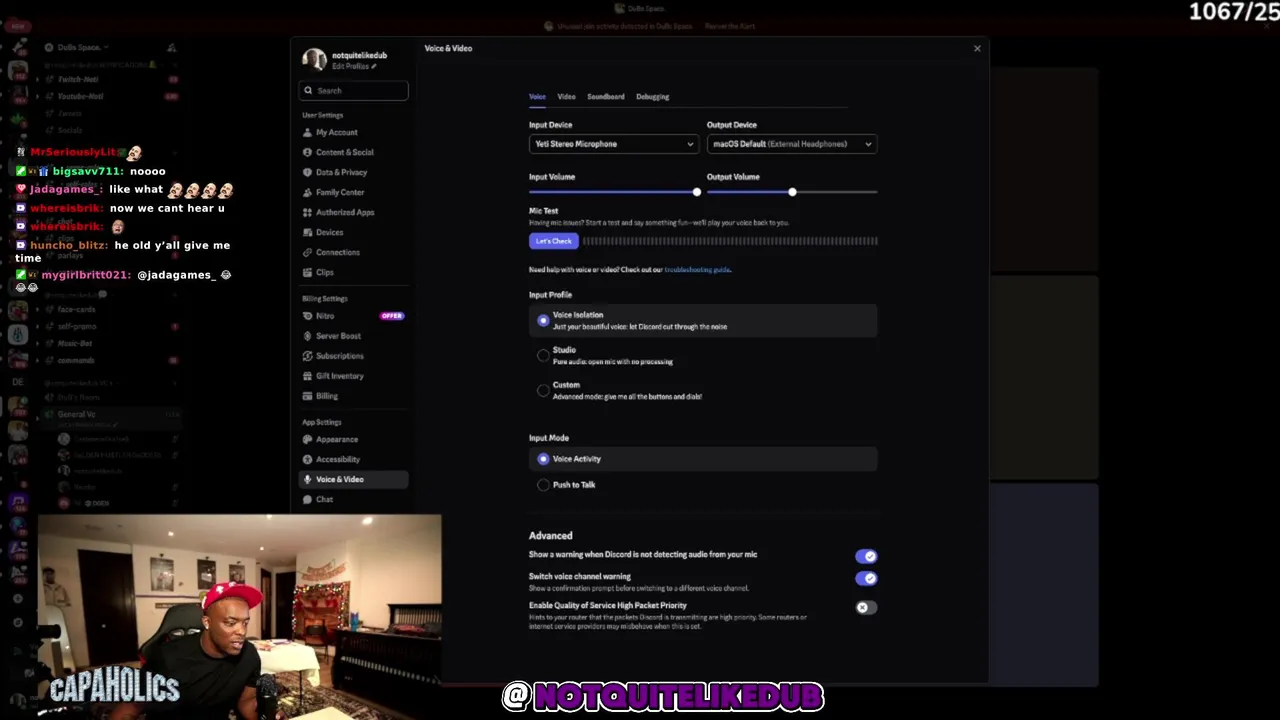Open Appearance palette icon

307,439
